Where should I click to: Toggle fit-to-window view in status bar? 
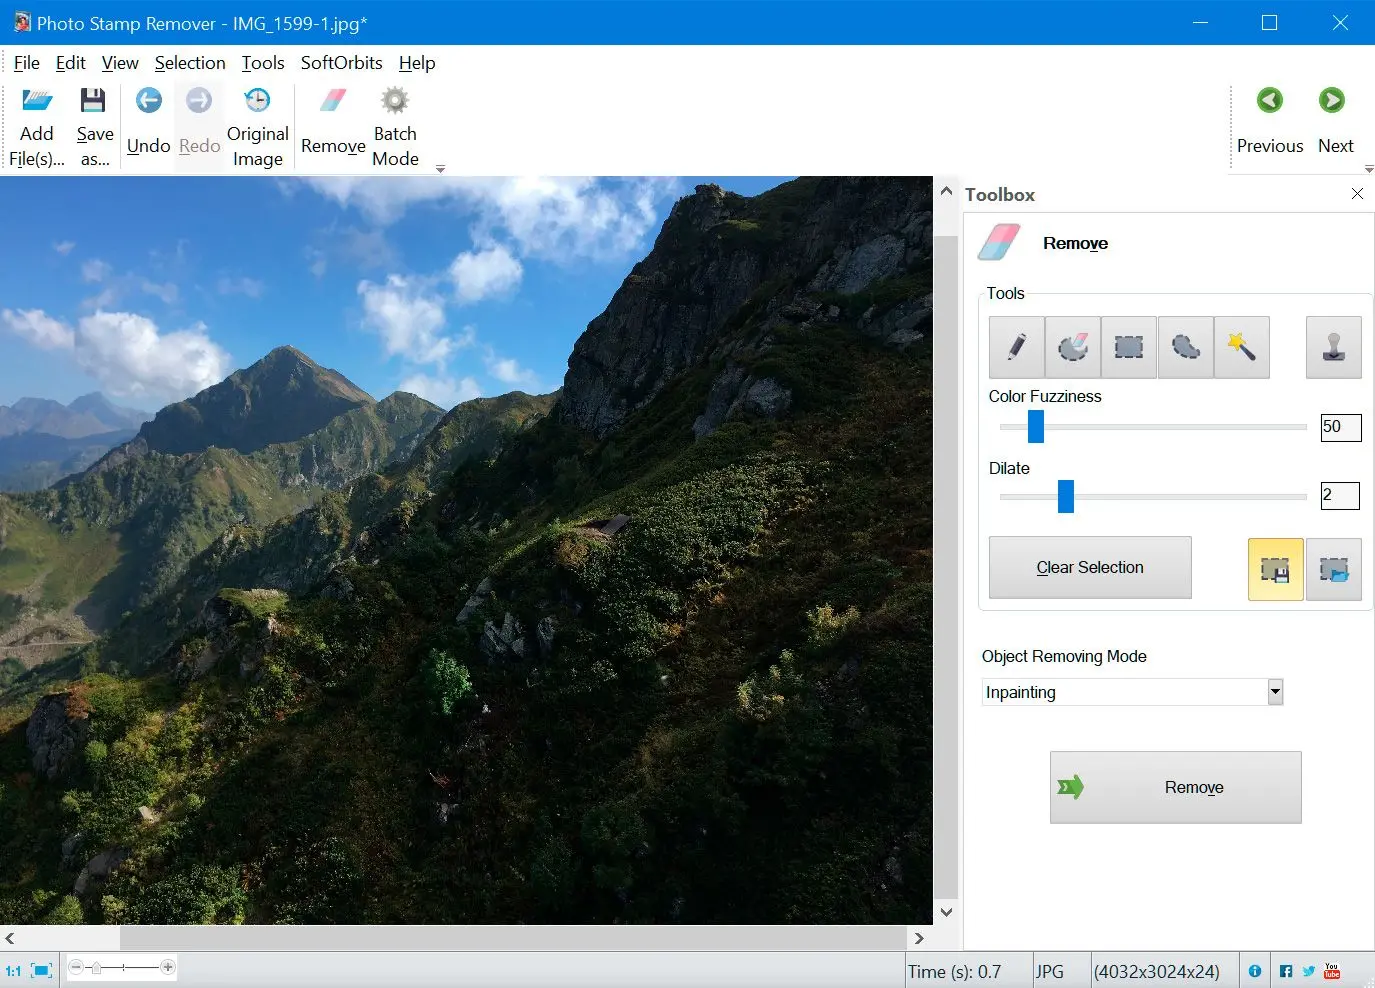pos(42,970)
